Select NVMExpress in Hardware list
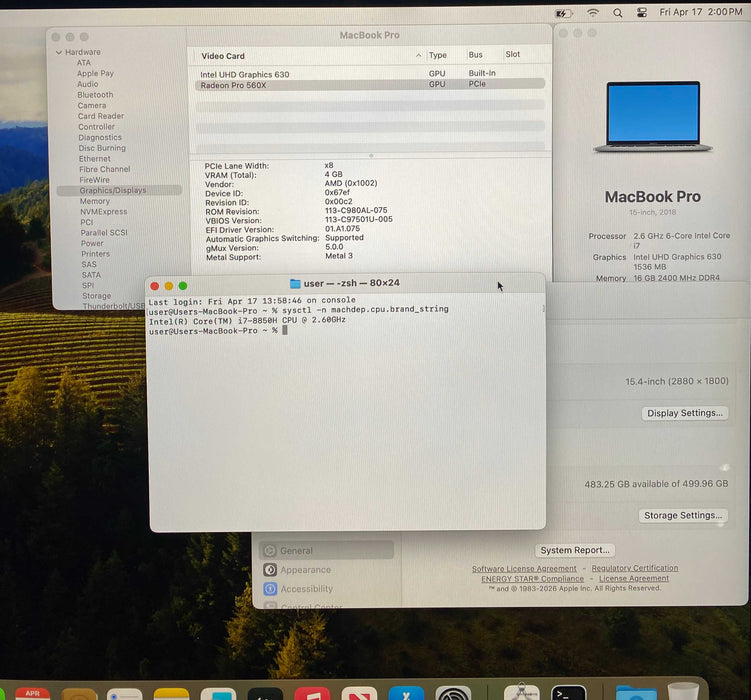This screenshot has width=751, height=700. (x=103, y=212)
